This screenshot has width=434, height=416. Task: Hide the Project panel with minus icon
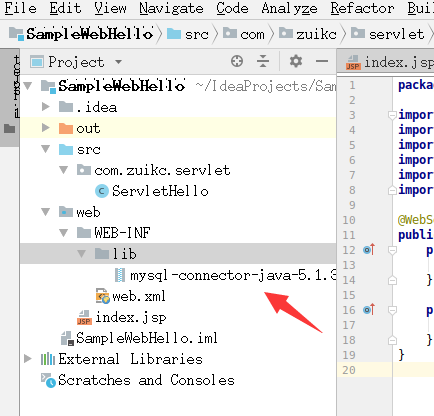(322, 61)
